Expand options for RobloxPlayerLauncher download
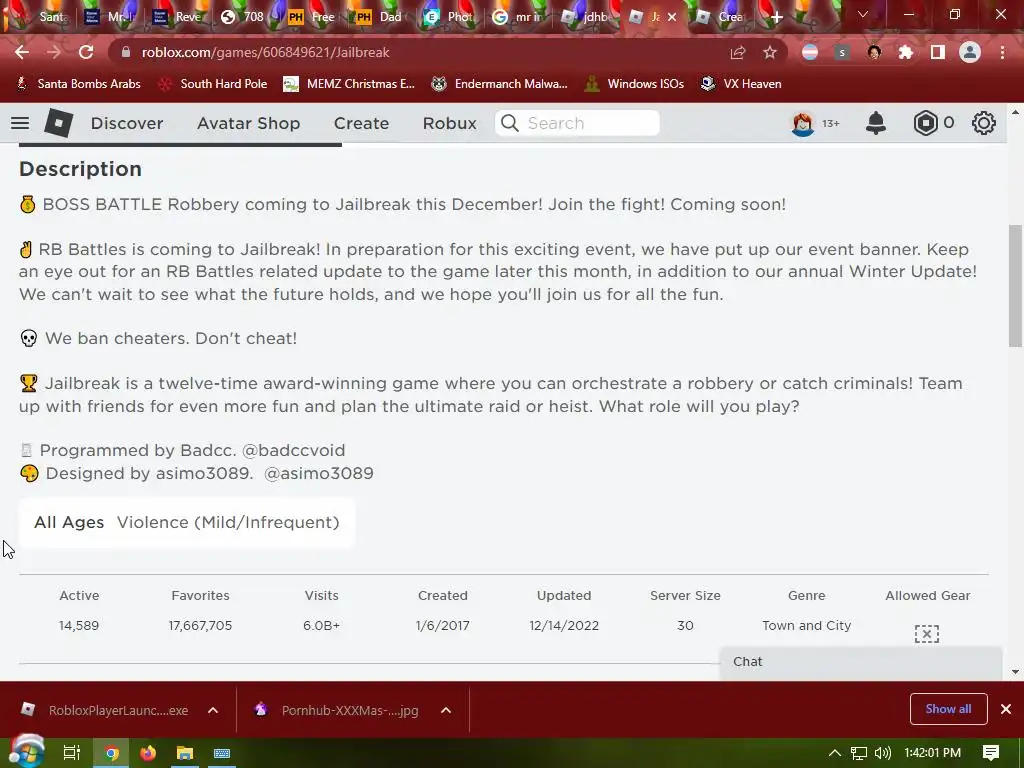This screenshot has height=768, width=1024. click(213, 711)
